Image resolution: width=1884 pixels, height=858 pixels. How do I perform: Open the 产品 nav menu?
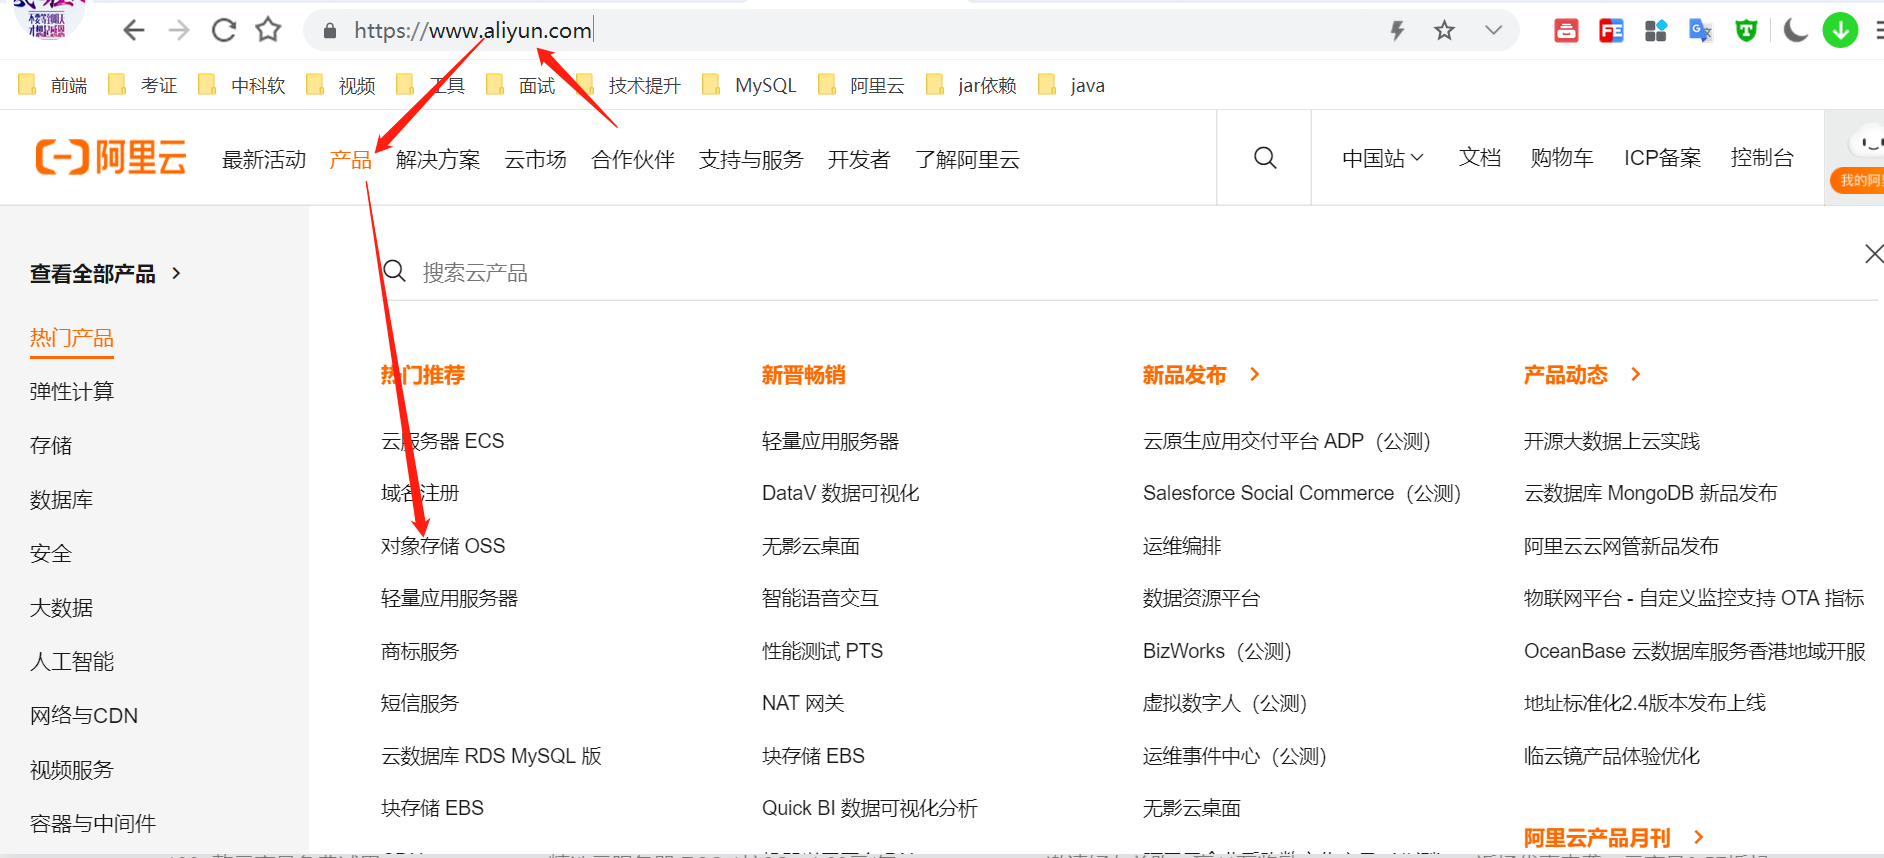coord(351,159)
